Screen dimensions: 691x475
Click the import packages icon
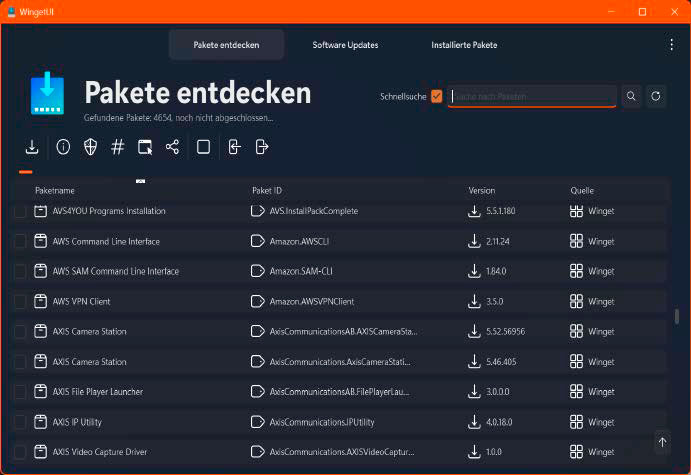coord(234,147)
